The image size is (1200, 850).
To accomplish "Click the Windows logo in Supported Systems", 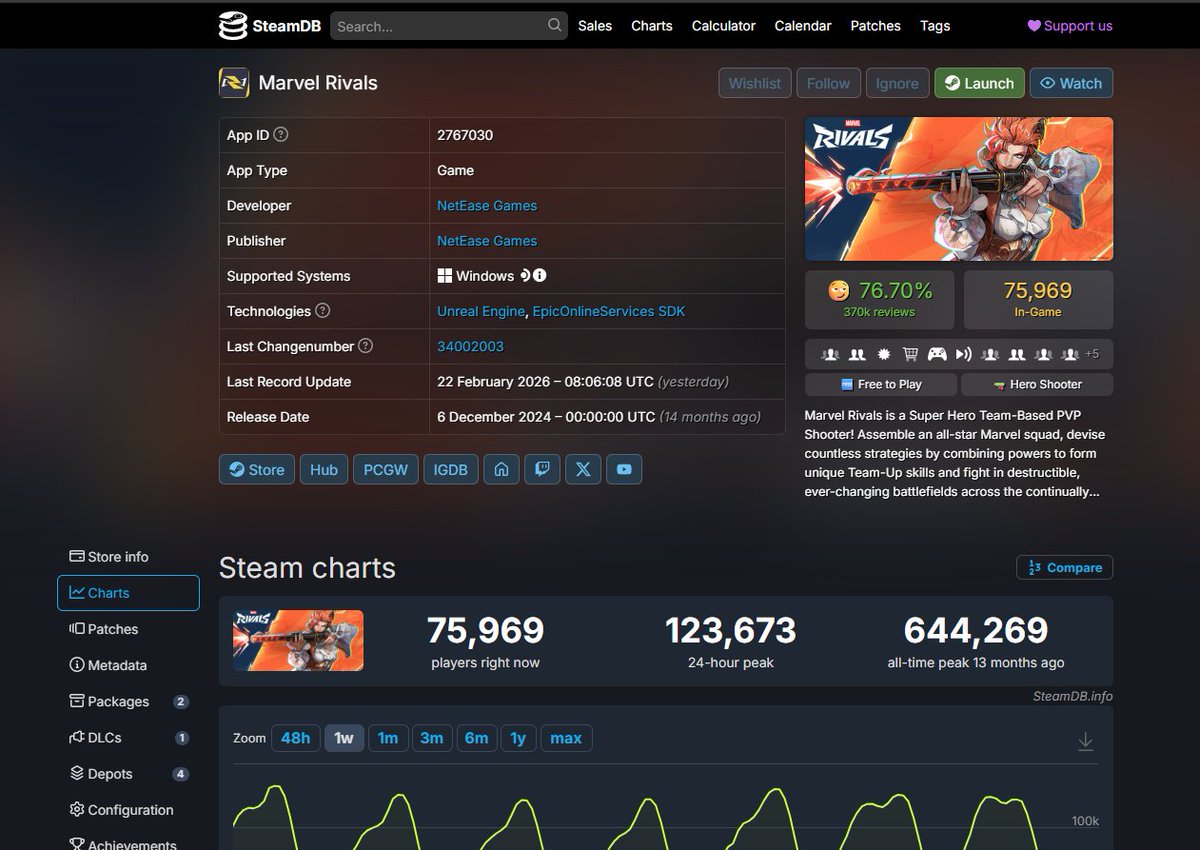I will pyautogui.click(x=445, y=276).
